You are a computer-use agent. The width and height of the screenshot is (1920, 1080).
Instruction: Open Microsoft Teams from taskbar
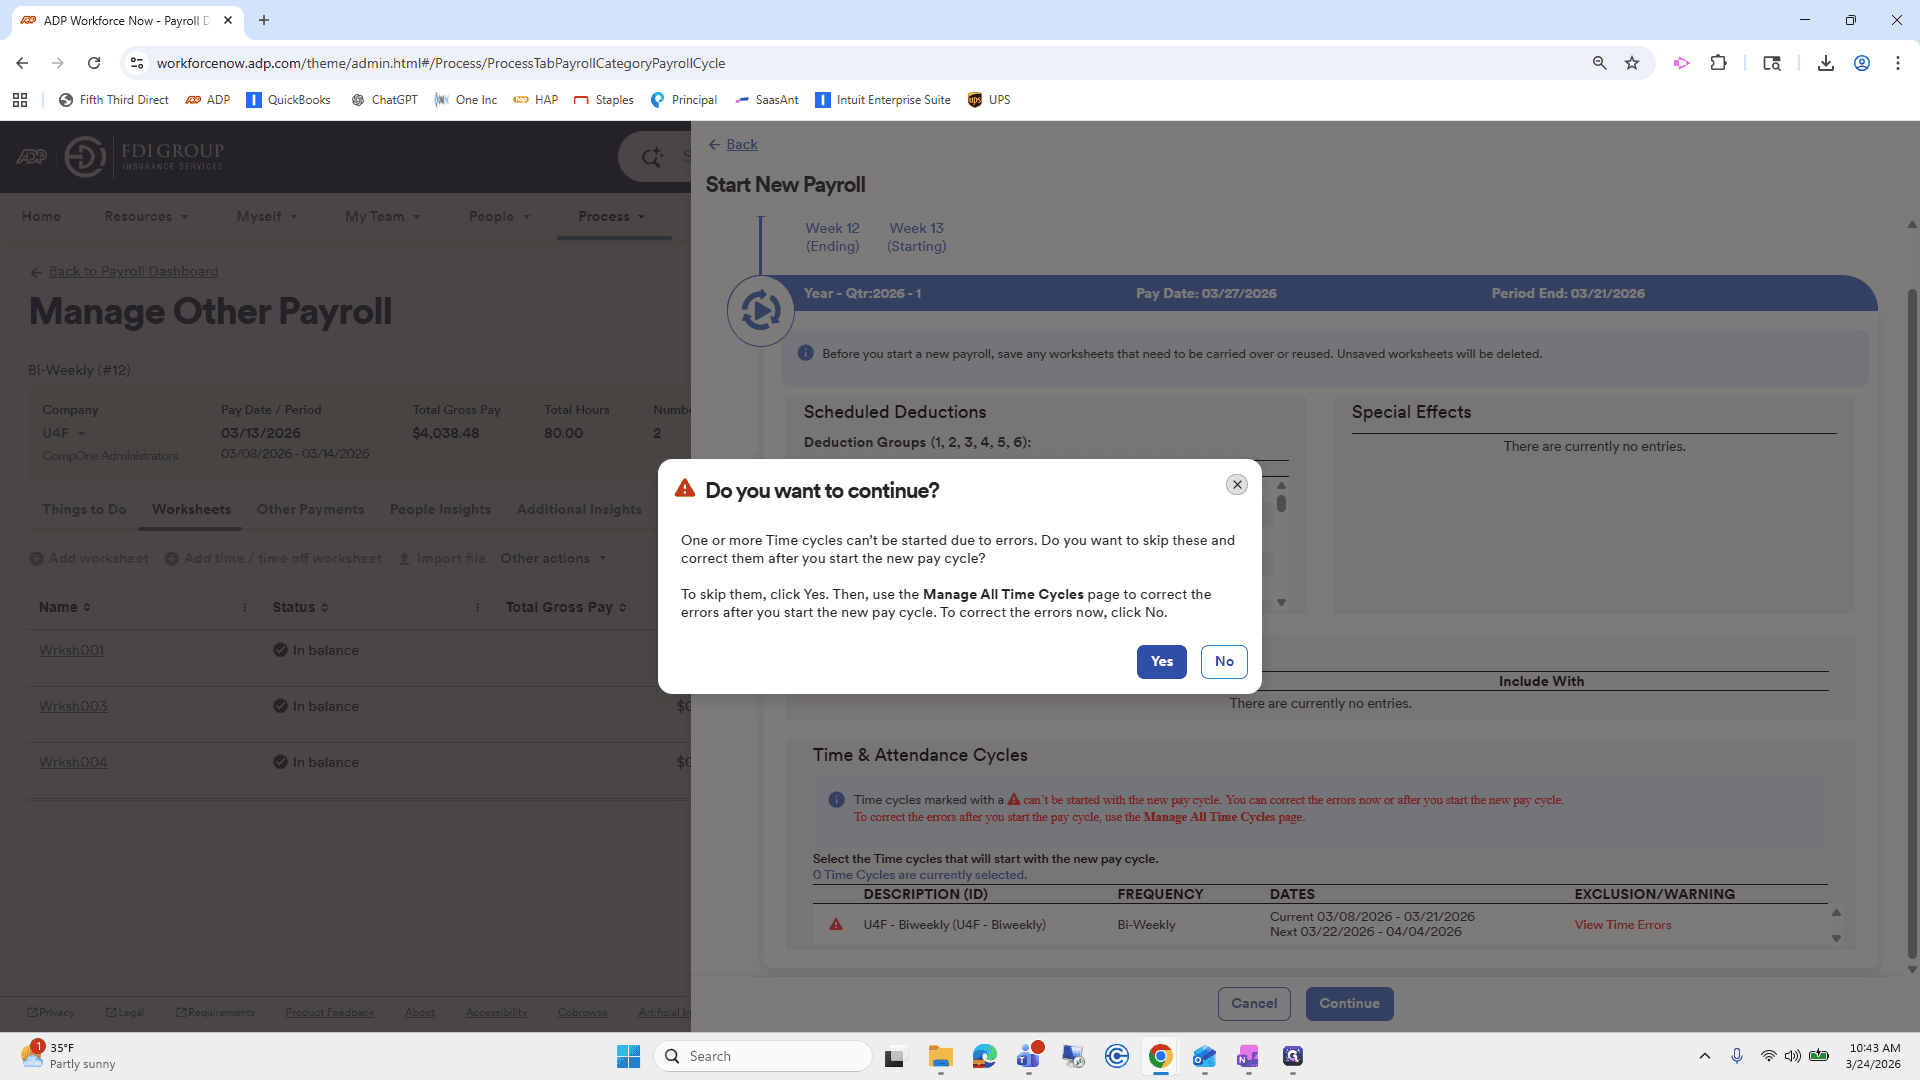(1029, 1056)
